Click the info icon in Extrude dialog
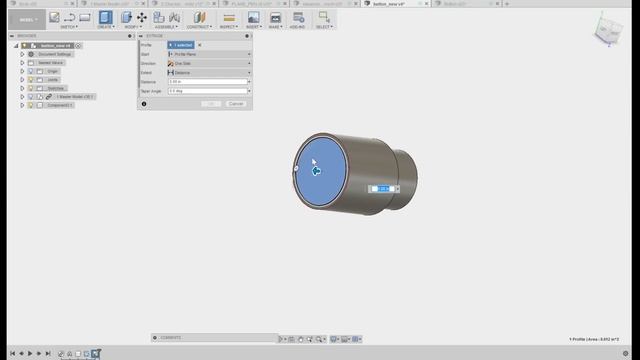The width and height of the screenshot is (640, 360). tap(144, 104)
